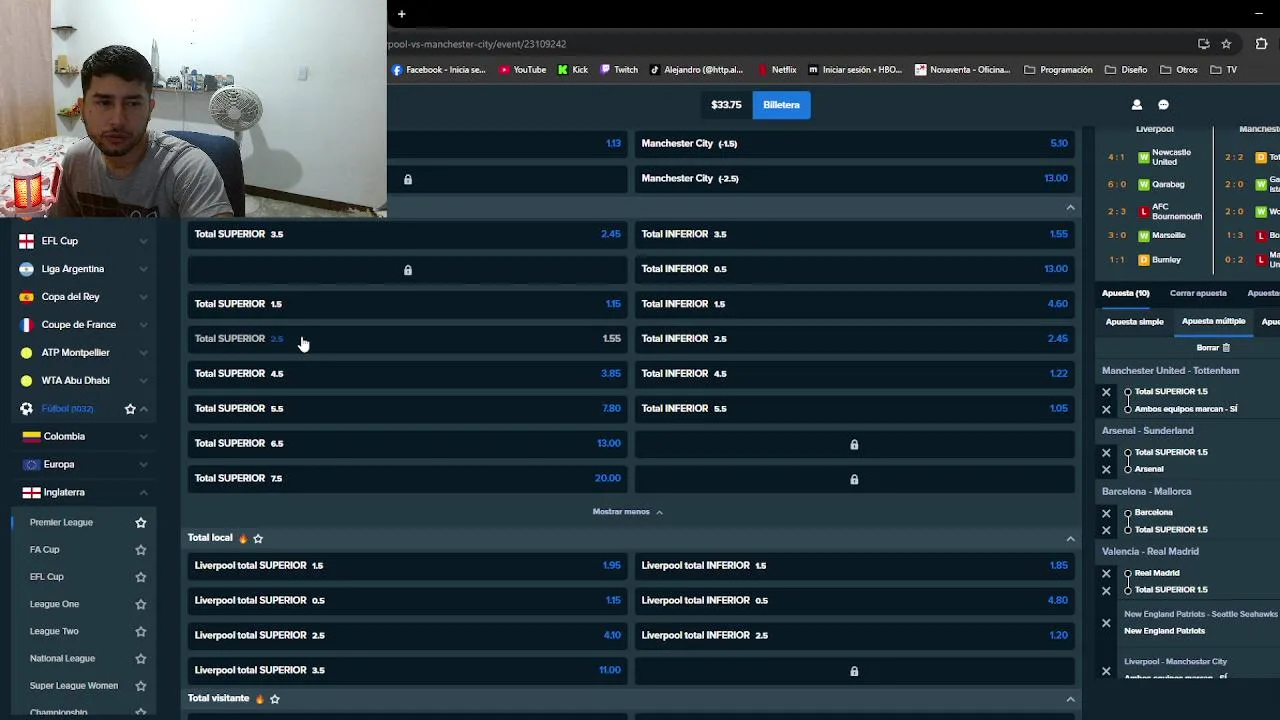Open the Novaventa bookmark

[963, 70]
